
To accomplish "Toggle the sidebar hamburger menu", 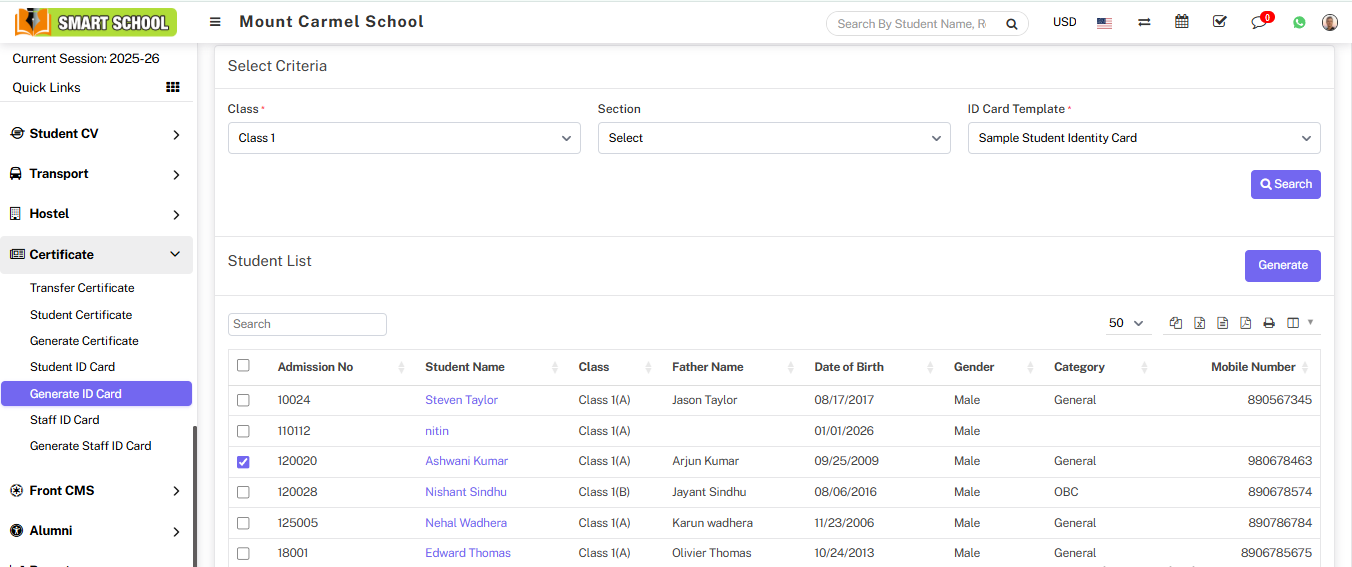I will tap(215, 22).
